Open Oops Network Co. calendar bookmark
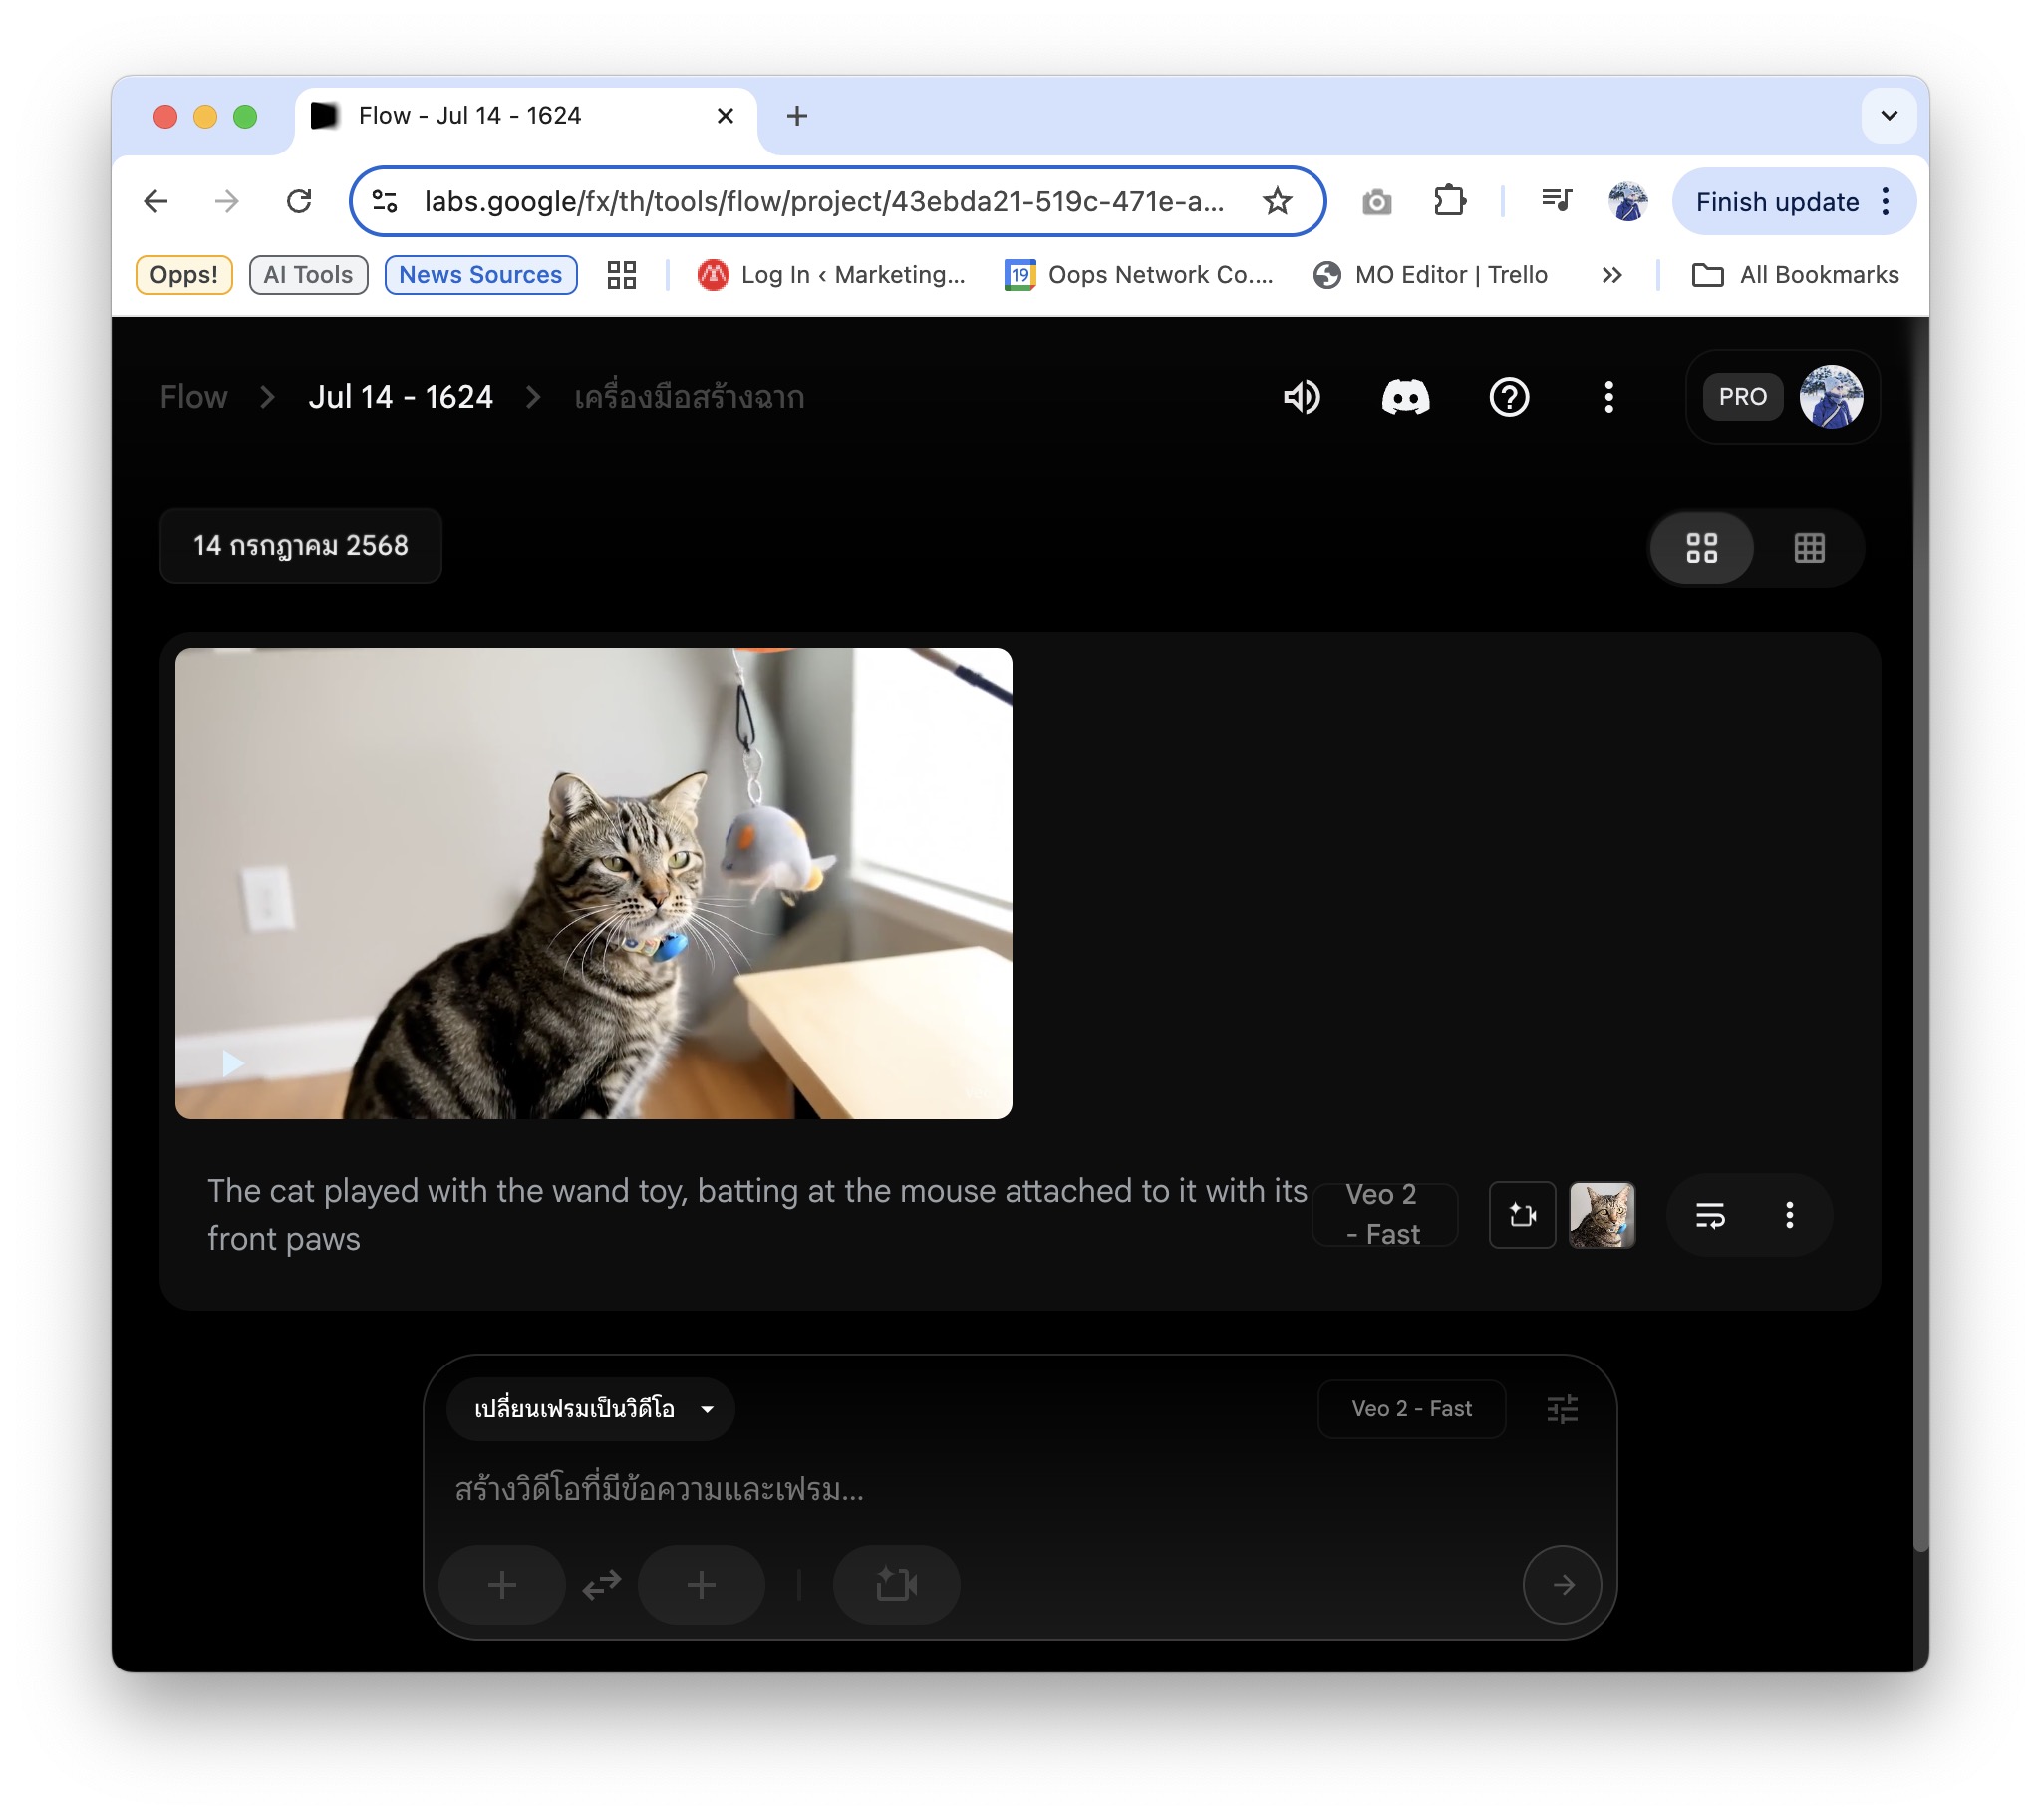Viewport: 2041px width, 1820px height. coord(1139,275)
